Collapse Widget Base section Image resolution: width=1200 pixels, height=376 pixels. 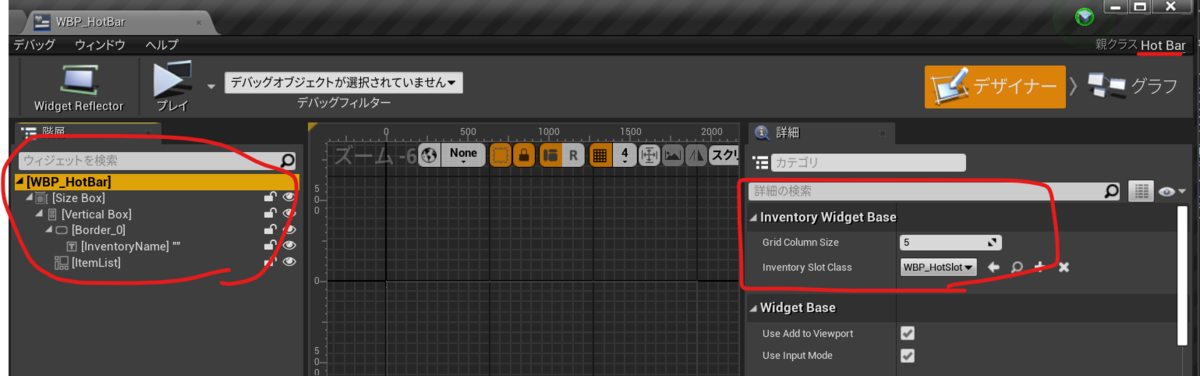pos(754,307)
